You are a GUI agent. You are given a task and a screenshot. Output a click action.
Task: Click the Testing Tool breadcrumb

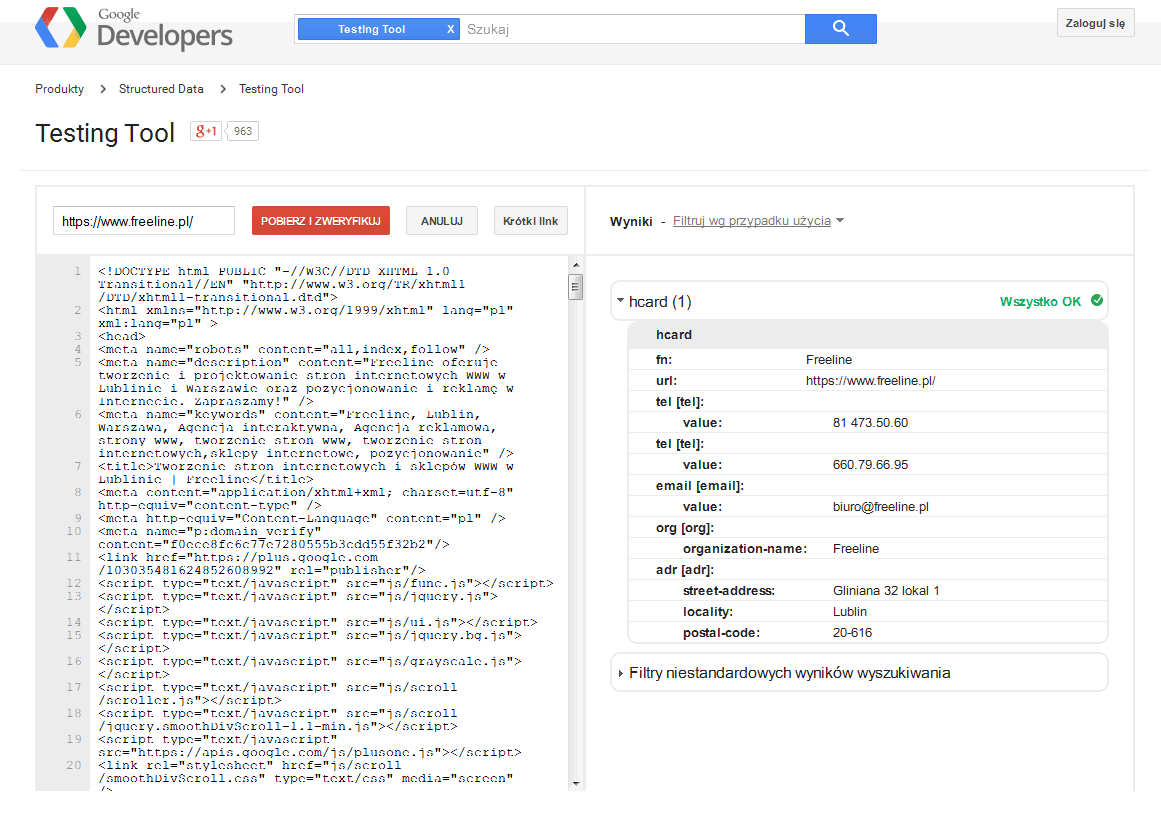click(x=271, y=89)
